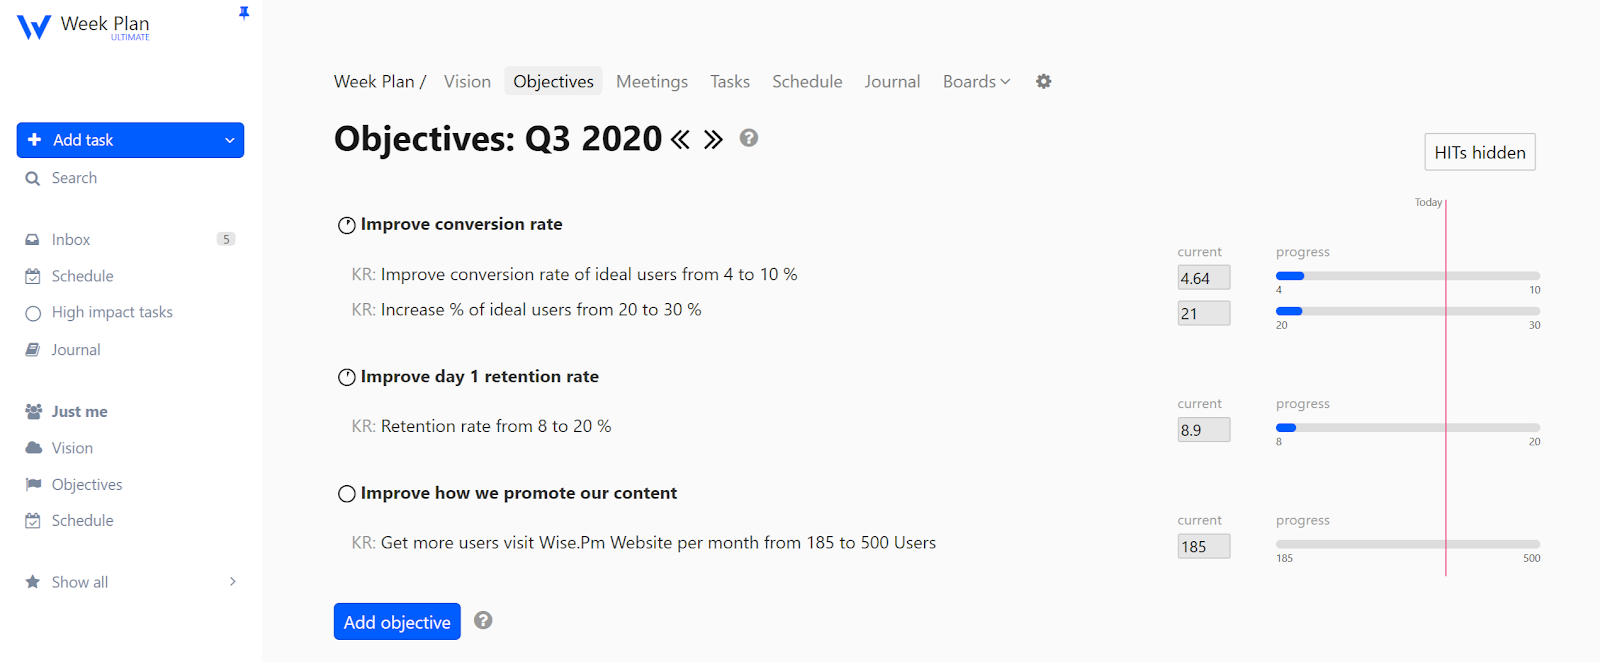Open the Inbox from the sidebar
The height and width of the screenshot is (662, 1600).
point(70,239)
